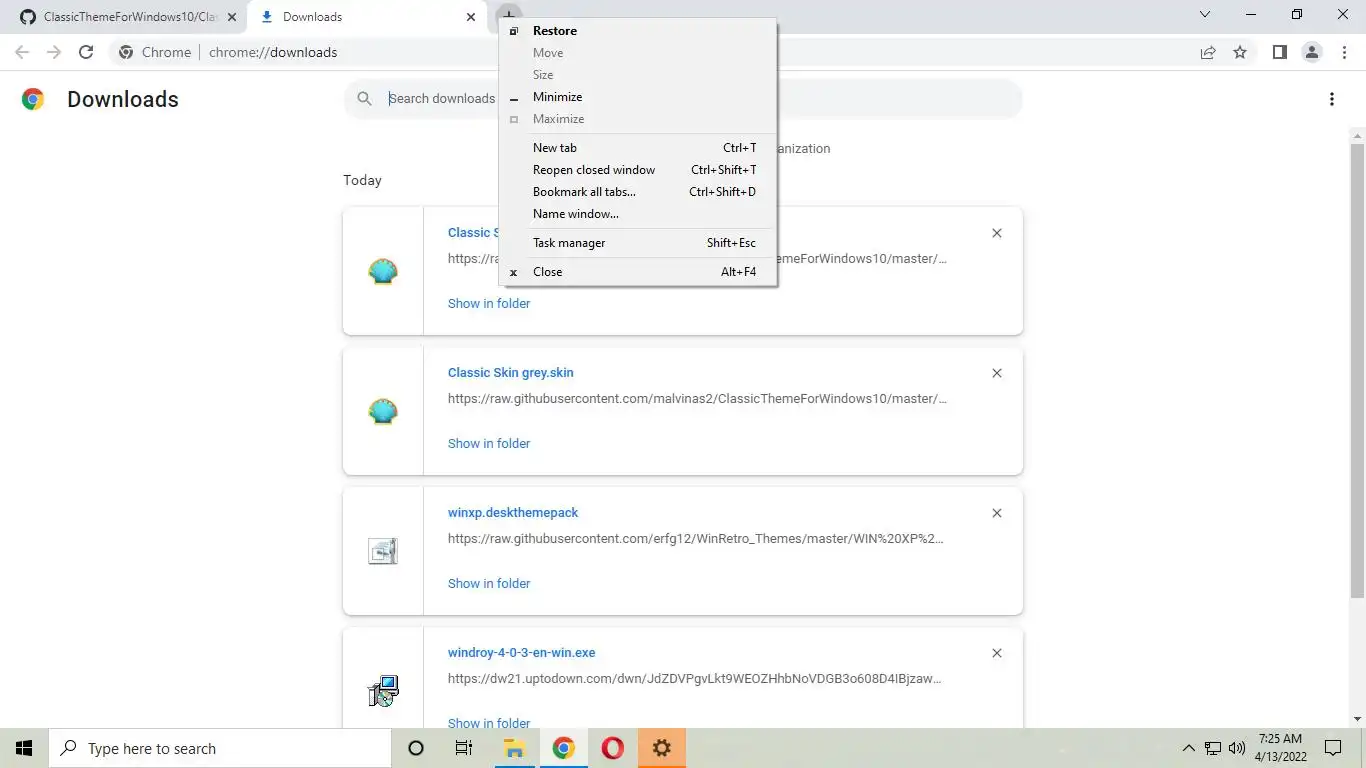
Task: Click the page vertical scrollbar
Action: (1357, 370)
